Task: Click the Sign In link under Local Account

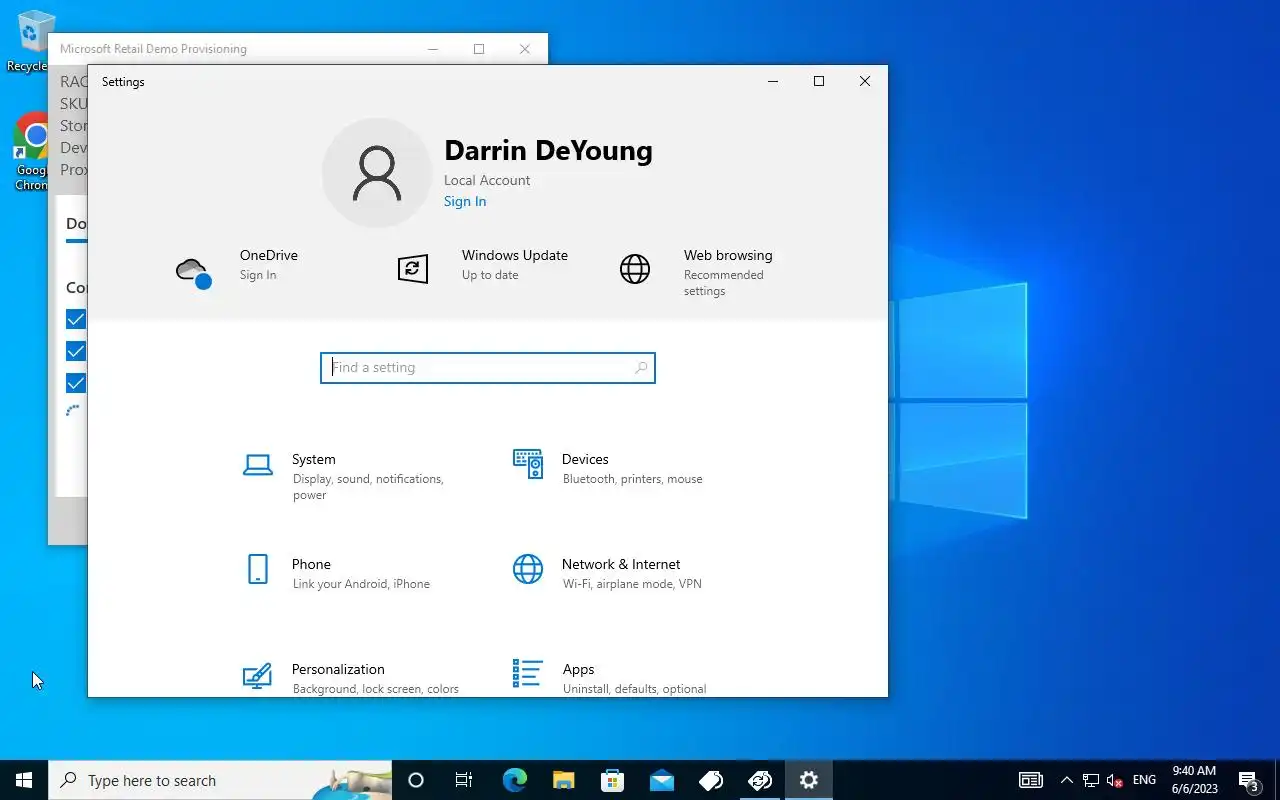Action: [x=465, y=201]
